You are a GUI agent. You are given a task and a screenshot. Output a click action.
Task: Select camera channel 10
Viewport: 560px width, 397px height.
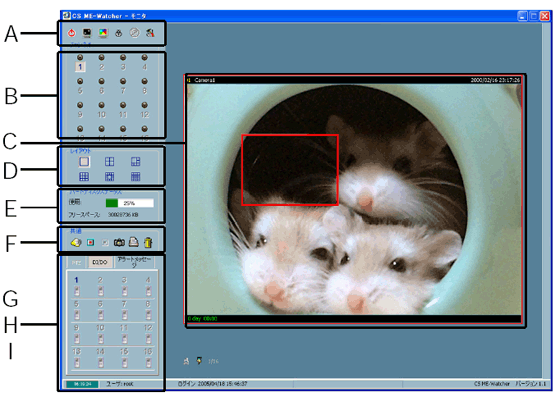[x=101, y=115]
